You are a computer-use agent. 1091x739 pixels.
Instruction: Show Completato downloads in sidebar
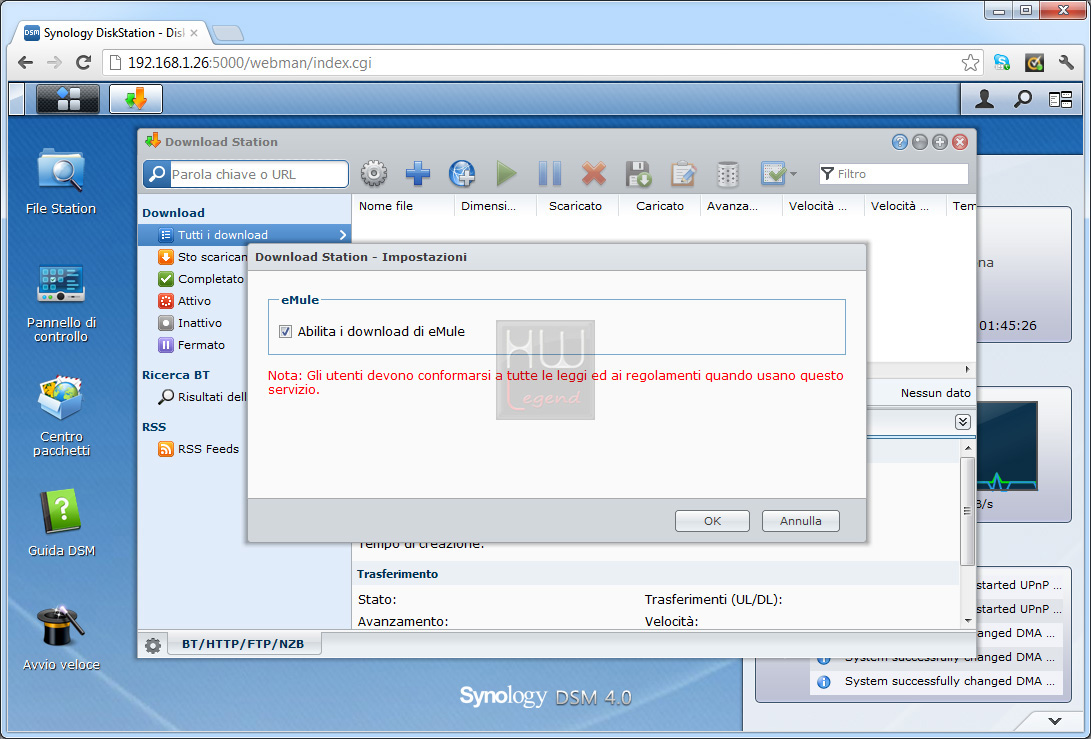click(x=202, y=279)
